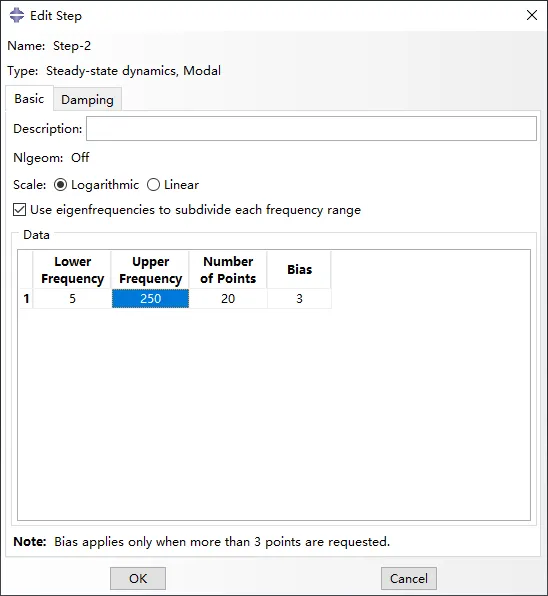Click OK to confirm step settings
Screen dimensions: 548x596
pos(138,579)
